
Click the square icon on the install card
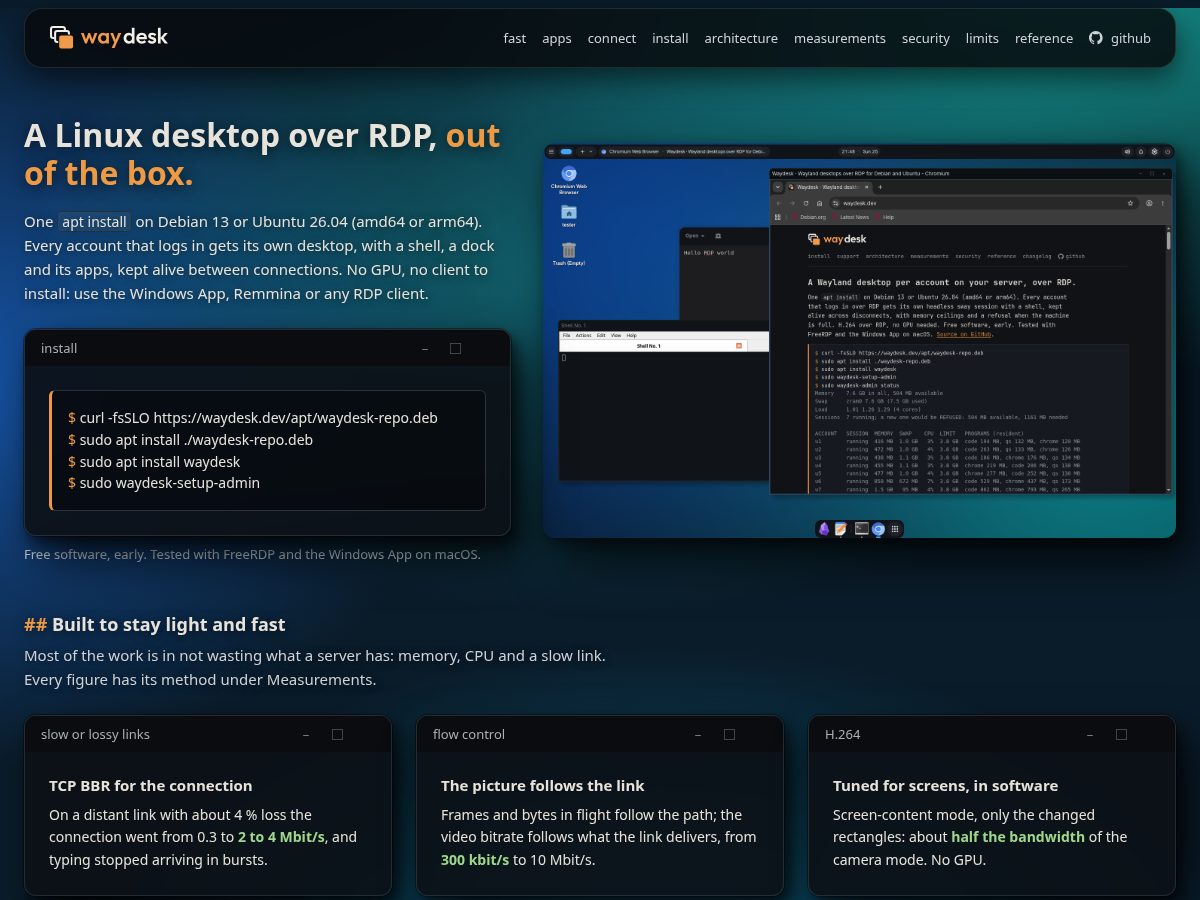pos(455,349)
